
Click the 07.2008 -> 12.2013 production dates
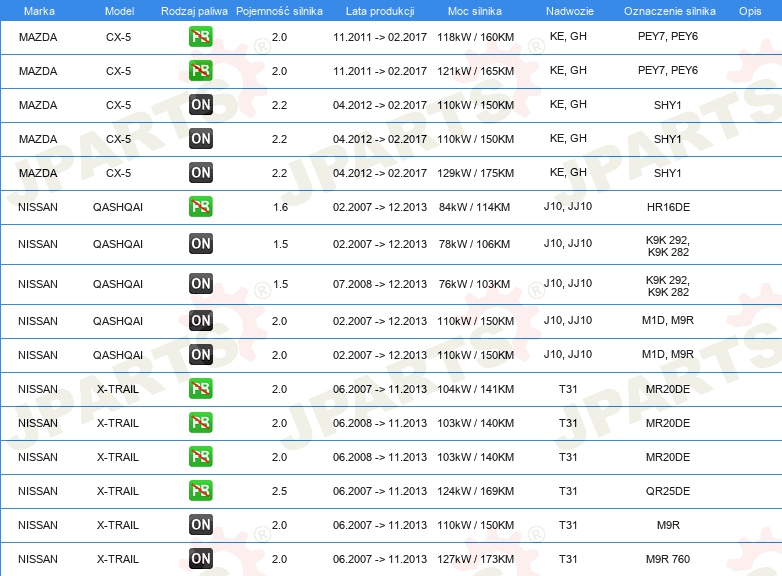(380, 284)
